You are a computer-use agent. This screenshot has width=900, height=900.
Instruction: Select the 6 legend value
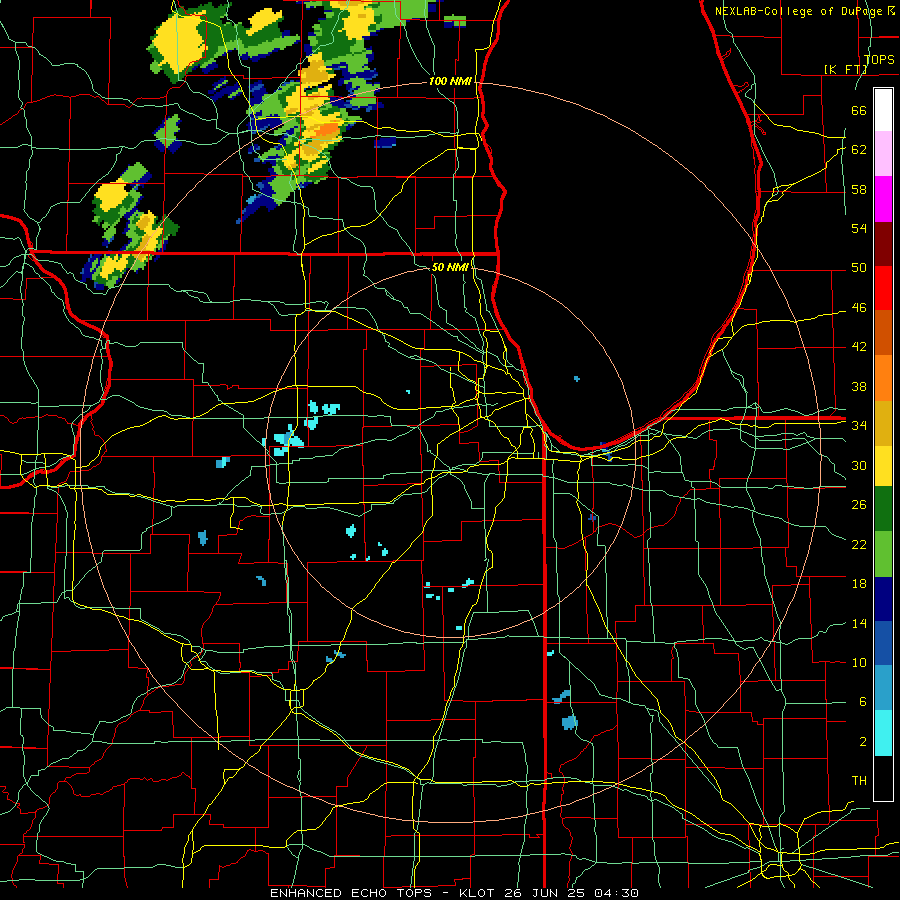tap(863, 702)
